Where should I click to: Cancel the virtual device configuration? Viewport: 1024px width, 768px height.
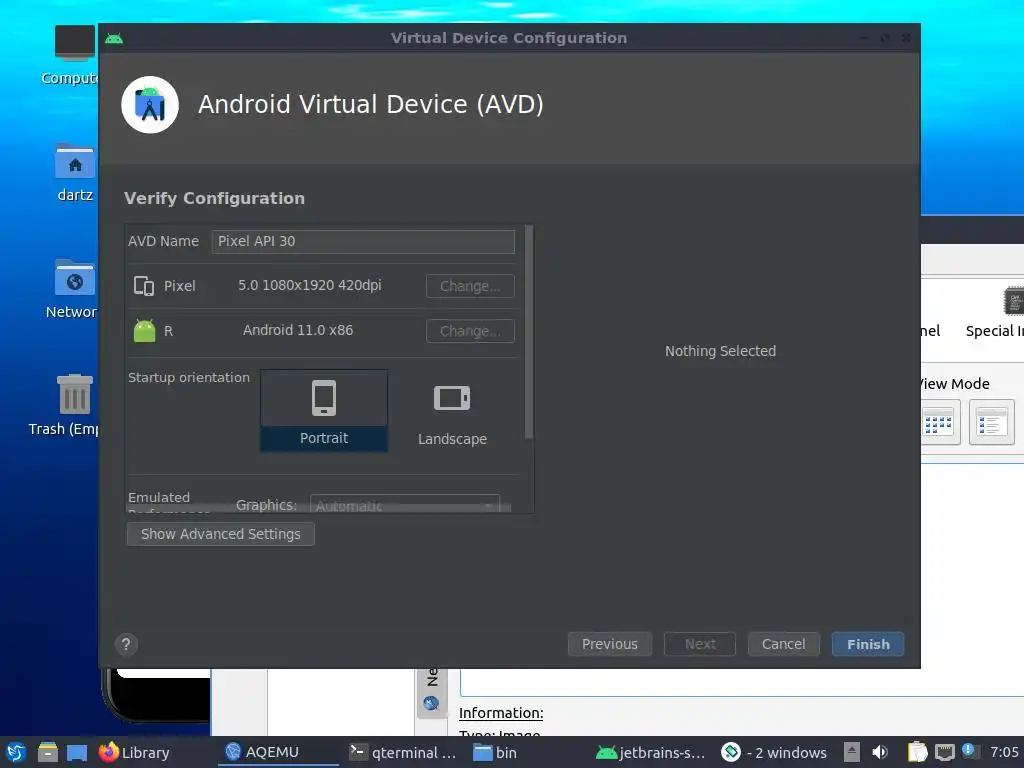tap(784, 644)
